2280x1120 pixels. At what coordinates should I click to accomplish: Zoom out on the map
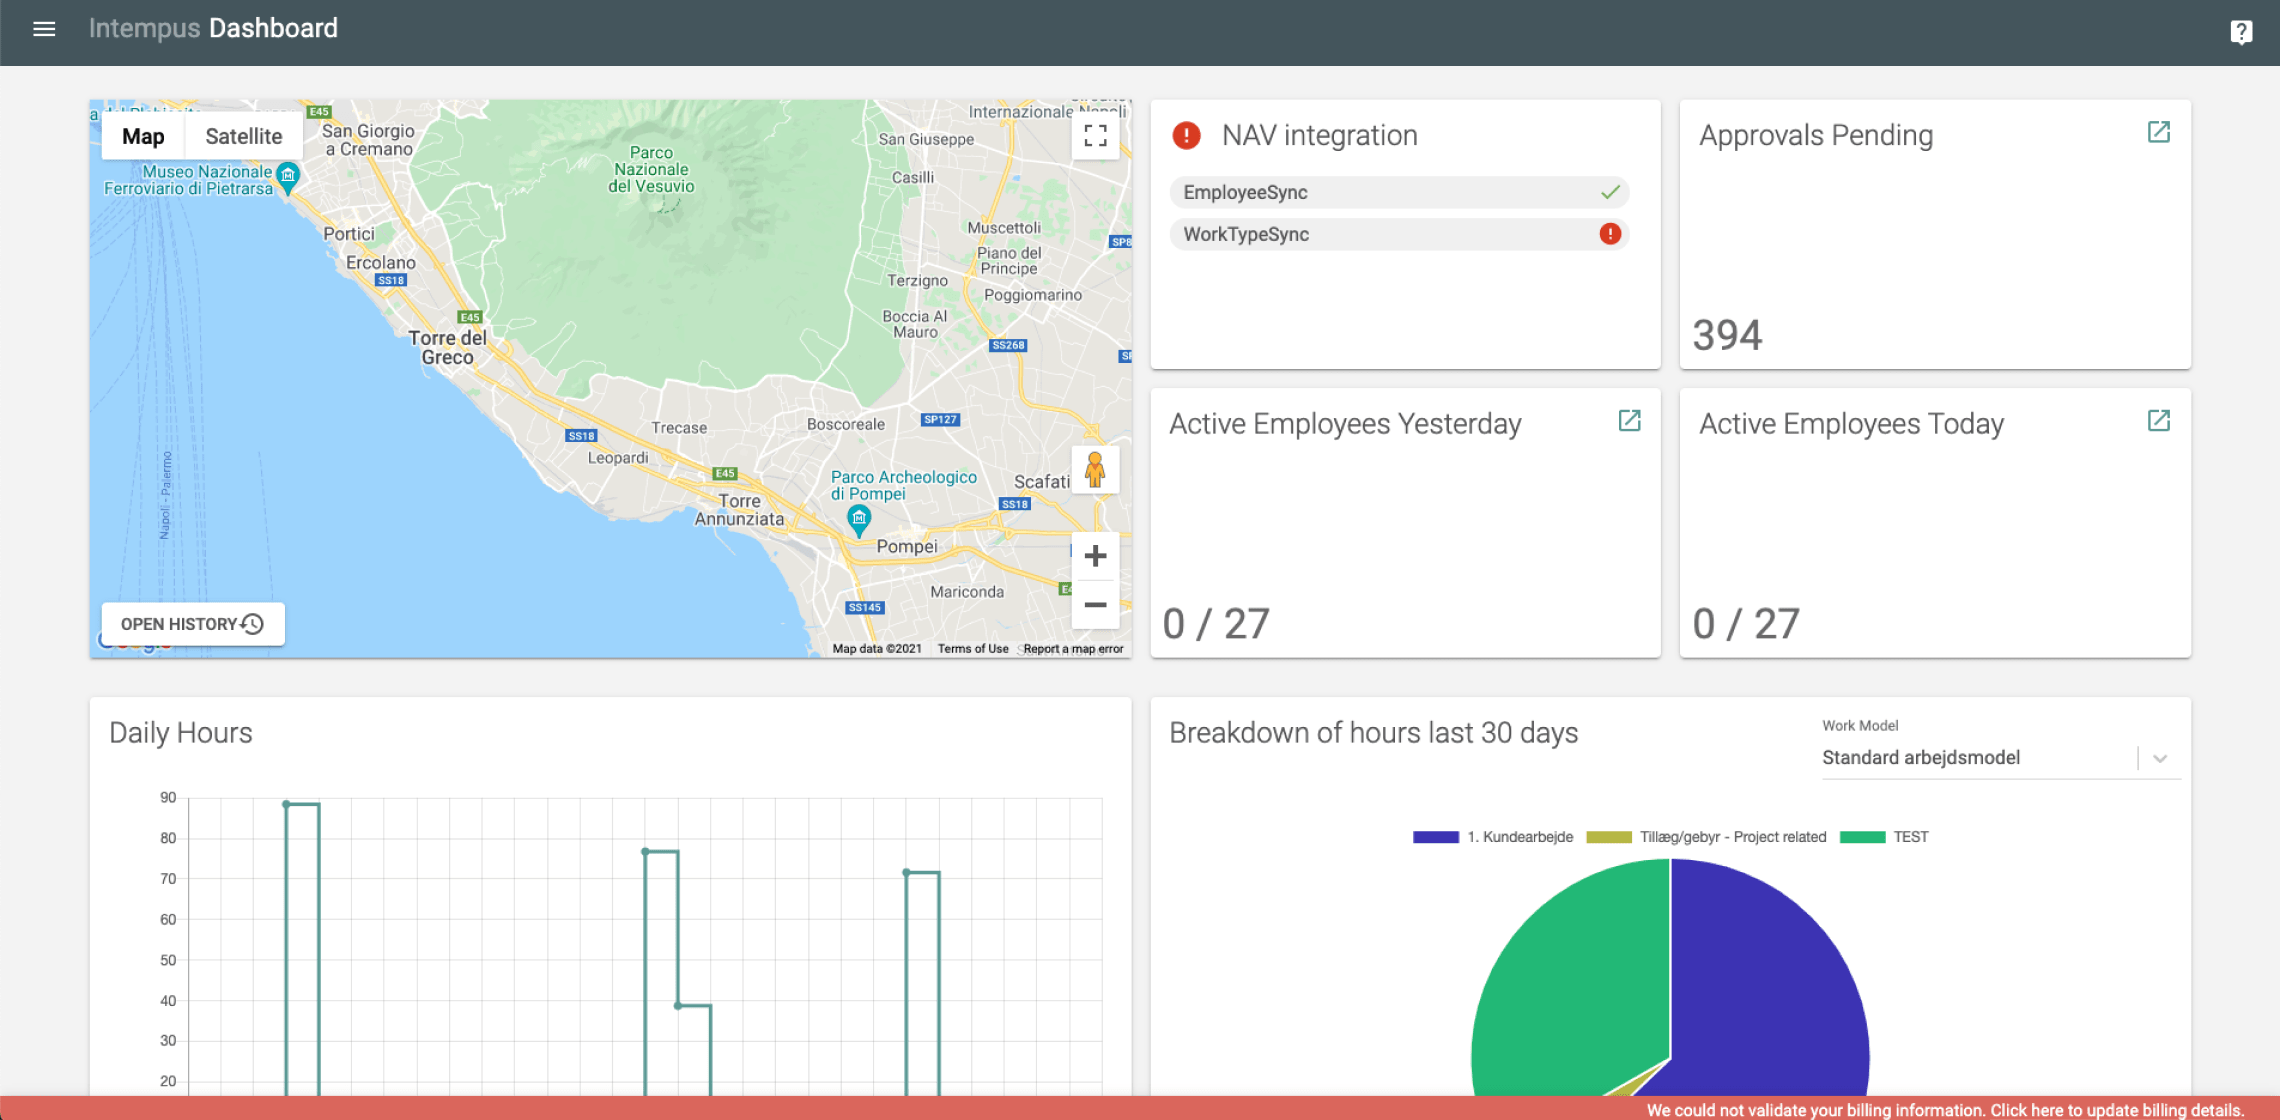[1095, 605]
